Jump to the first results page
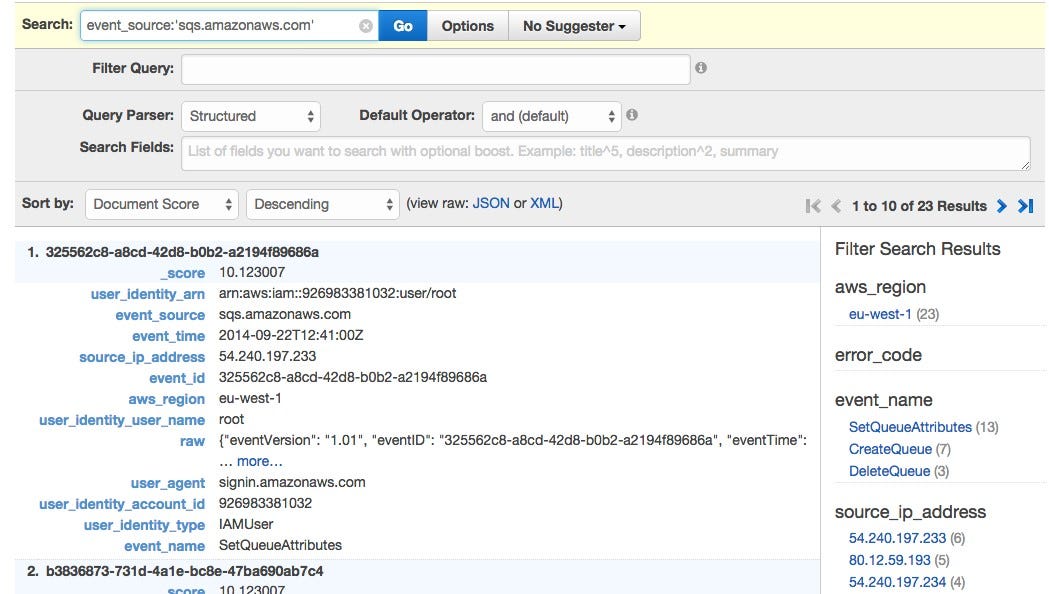The width and height of the screenshot is (1049, 594). click(x=812, y=205)
